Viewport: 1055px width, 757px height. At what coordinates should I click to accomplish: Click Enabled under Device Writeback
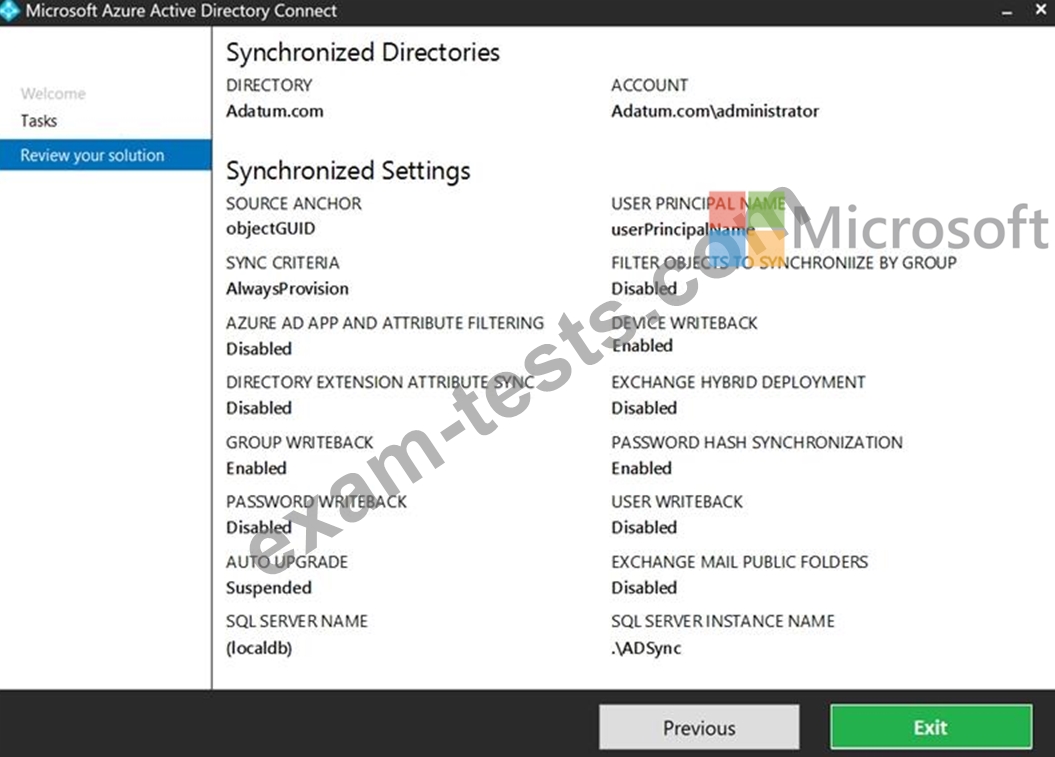(642, 346)
